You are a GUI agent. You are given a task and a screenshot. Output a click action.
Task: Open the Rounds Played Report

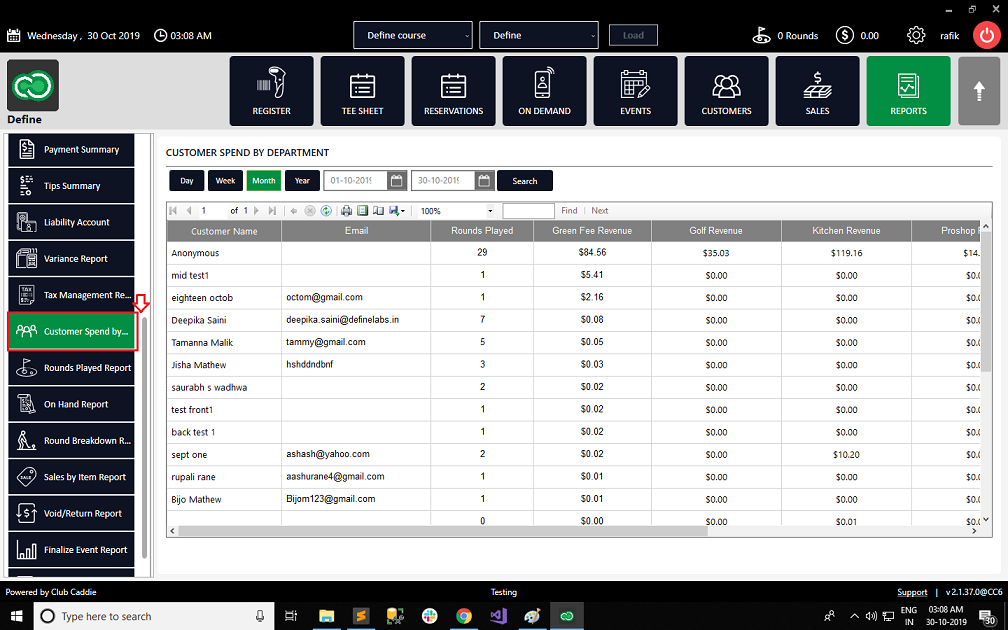click(x=71, y=368)
